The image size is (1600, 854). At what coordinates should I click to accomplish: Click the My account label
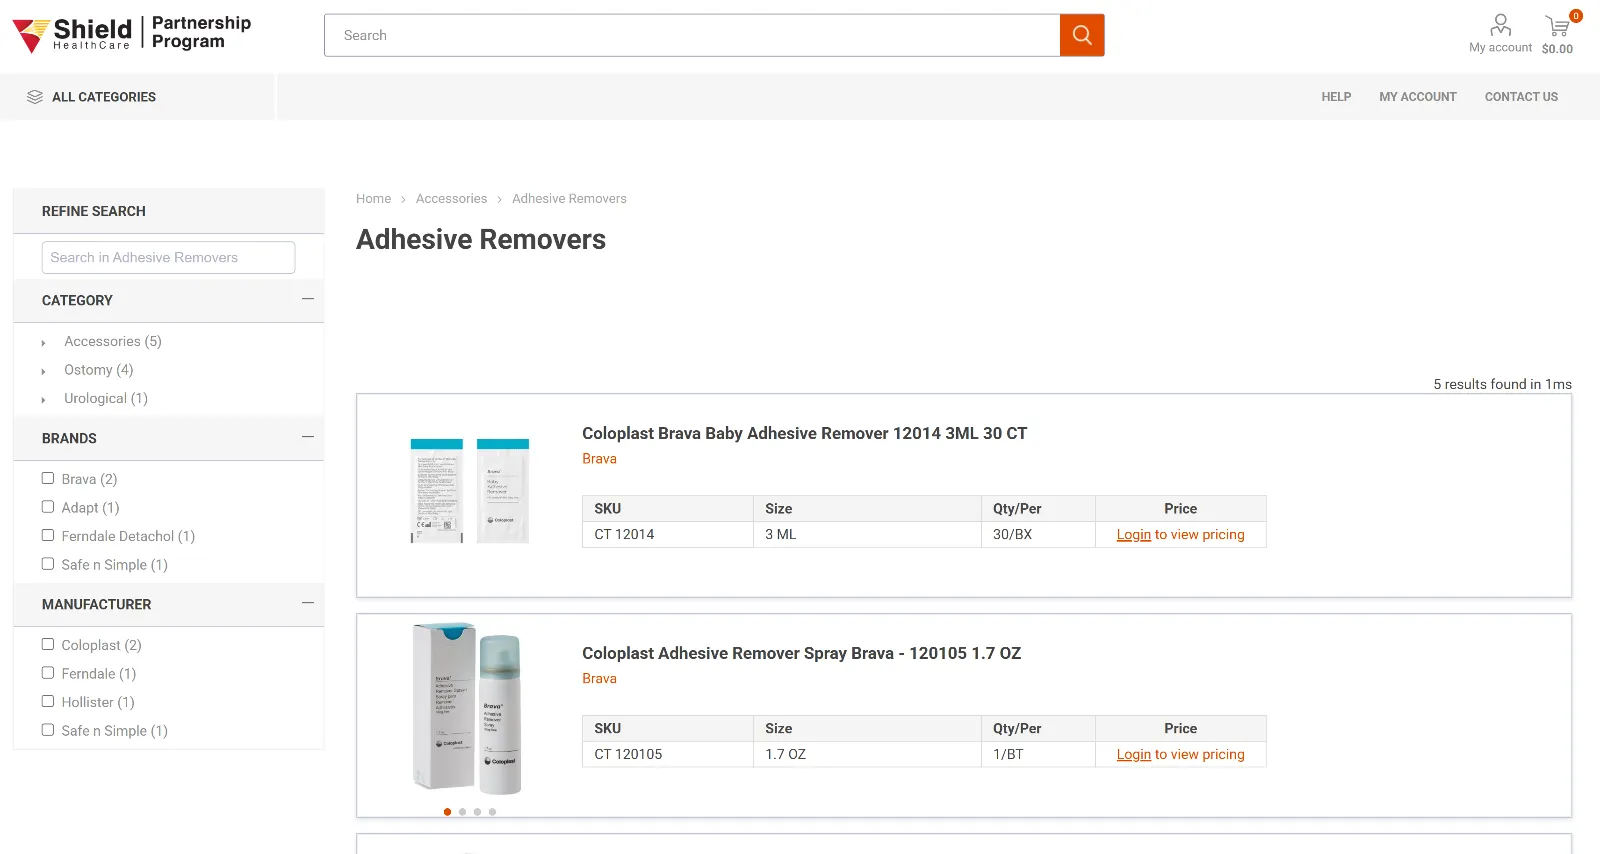click(1500, 48)
